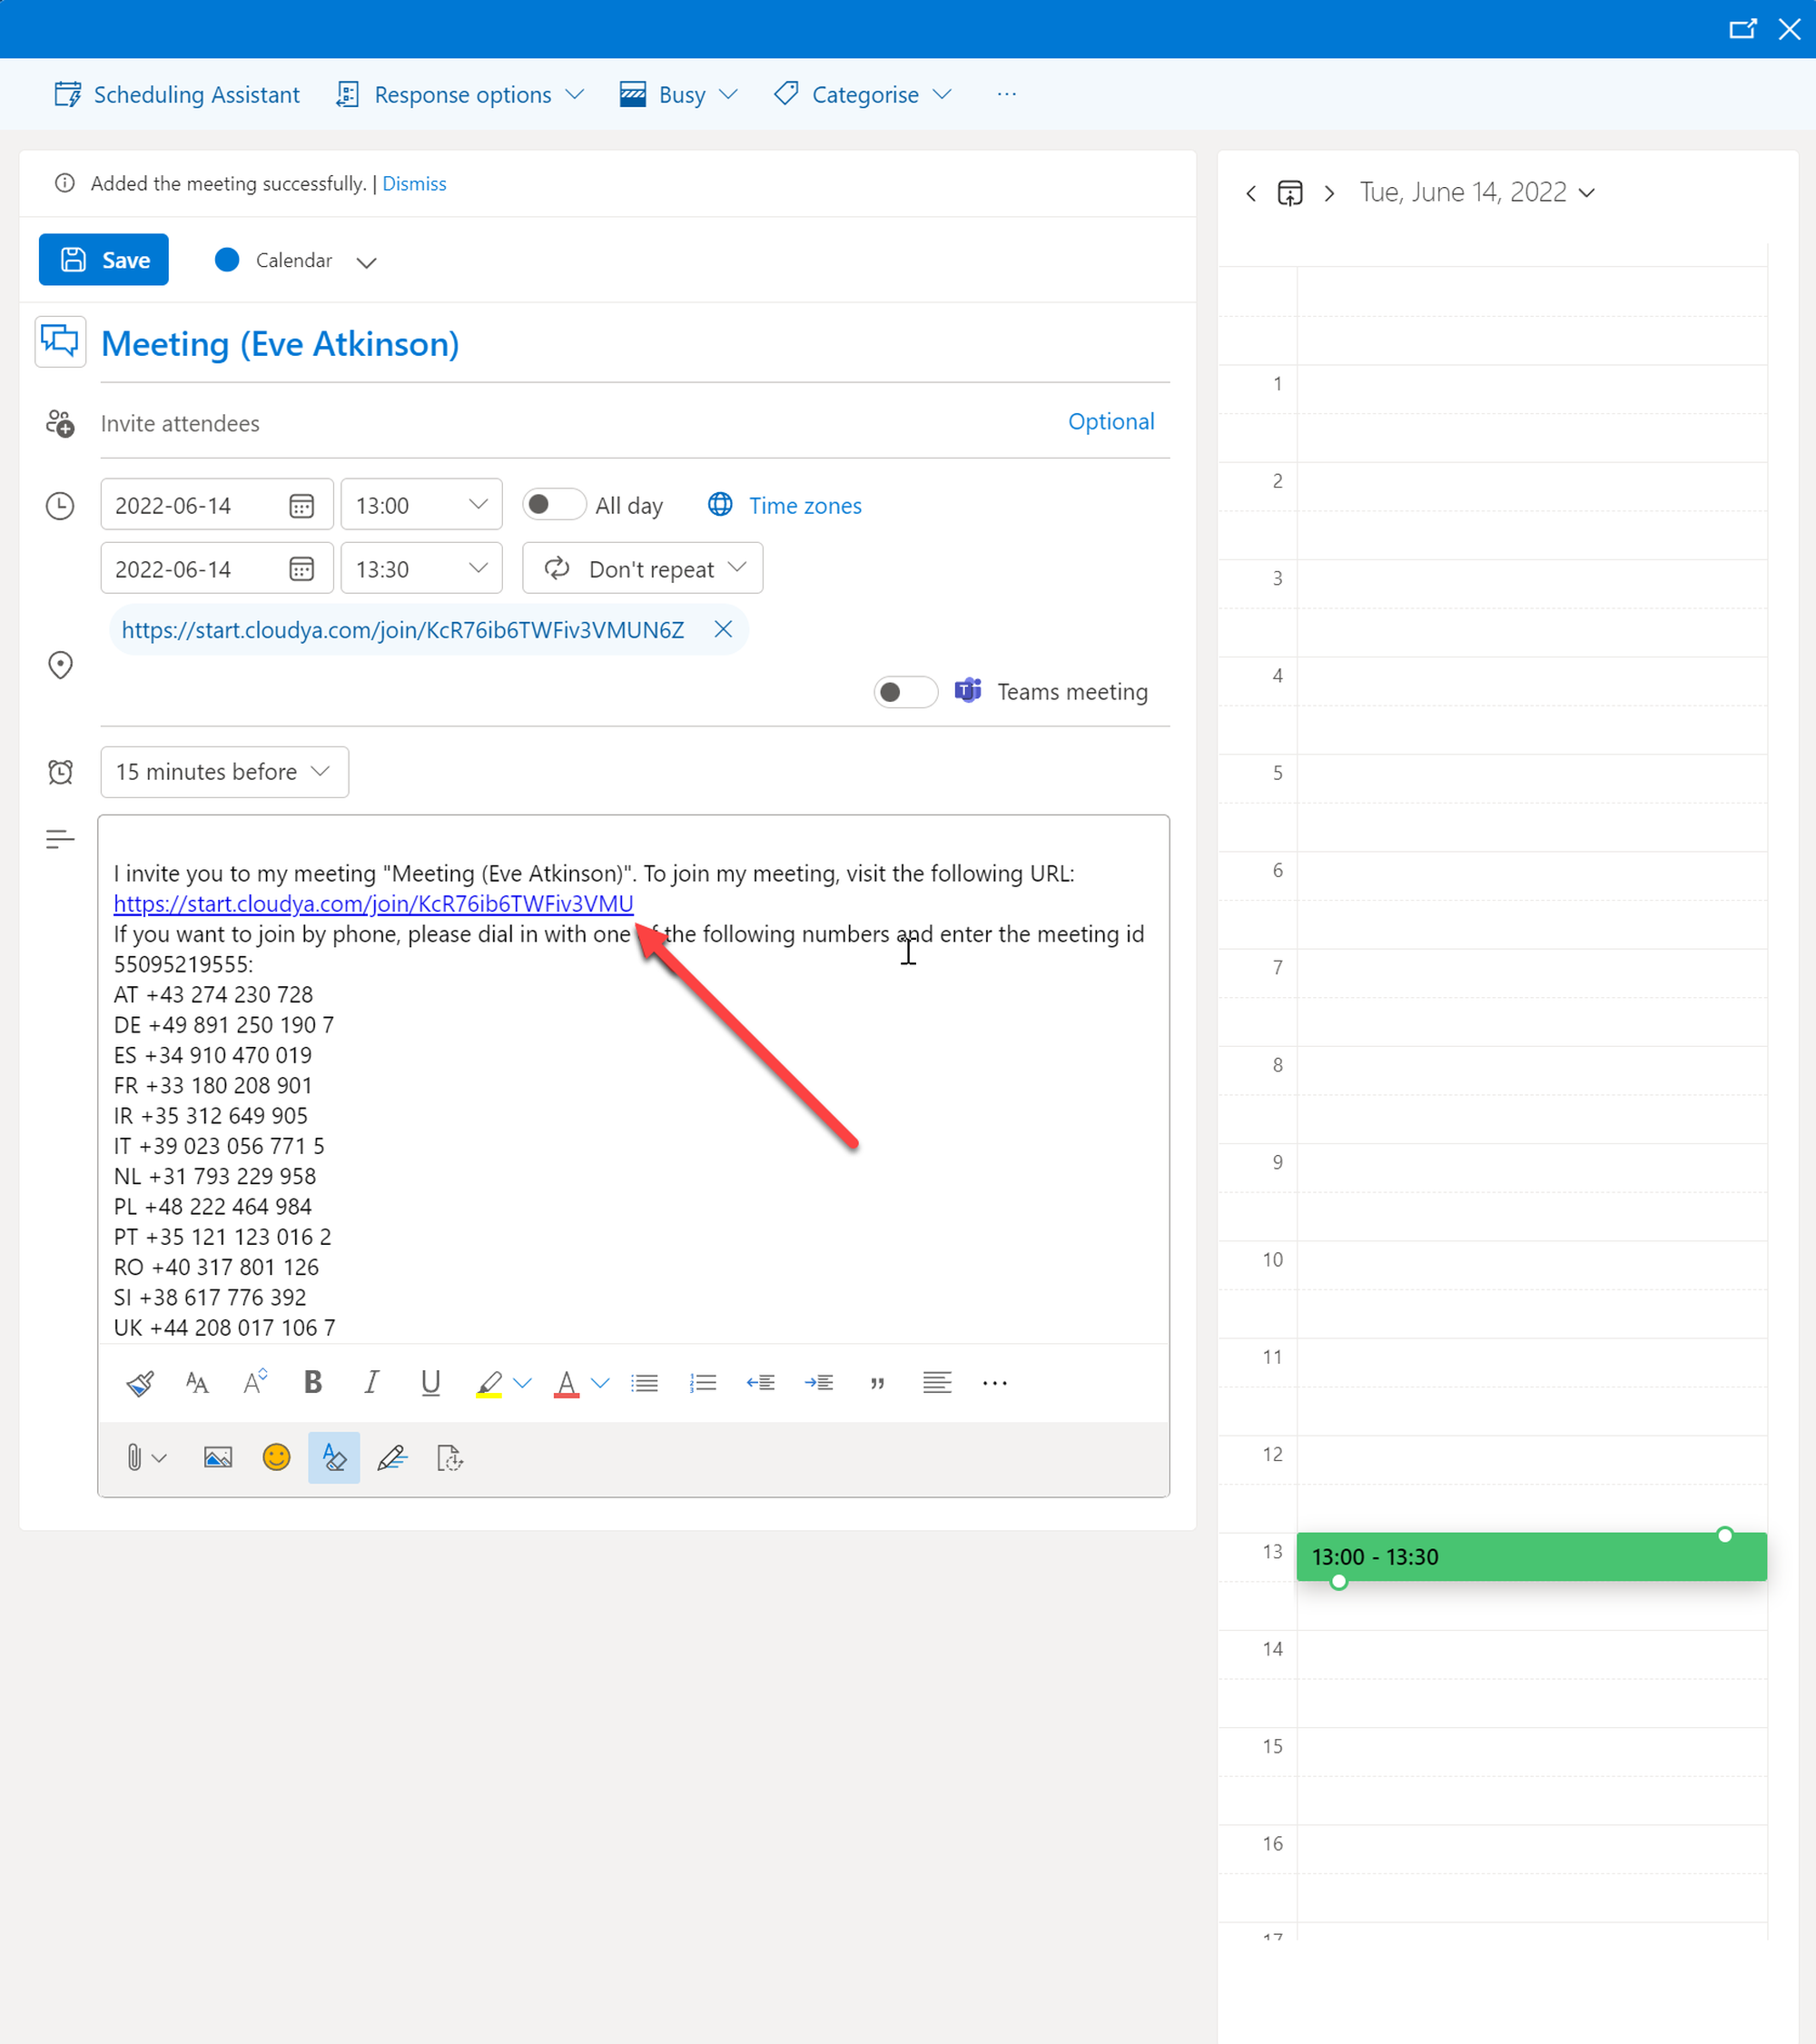
Task: Expand the Don't repeat dropdown
Action: pos(643,568)
